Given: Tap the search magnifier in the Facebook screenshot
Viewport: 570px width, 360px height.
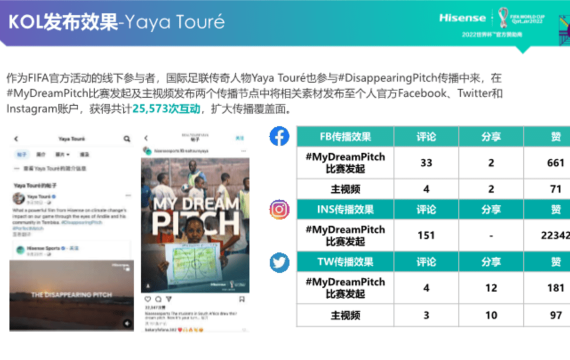Looking at the screenshot, I should coord(127,139).
